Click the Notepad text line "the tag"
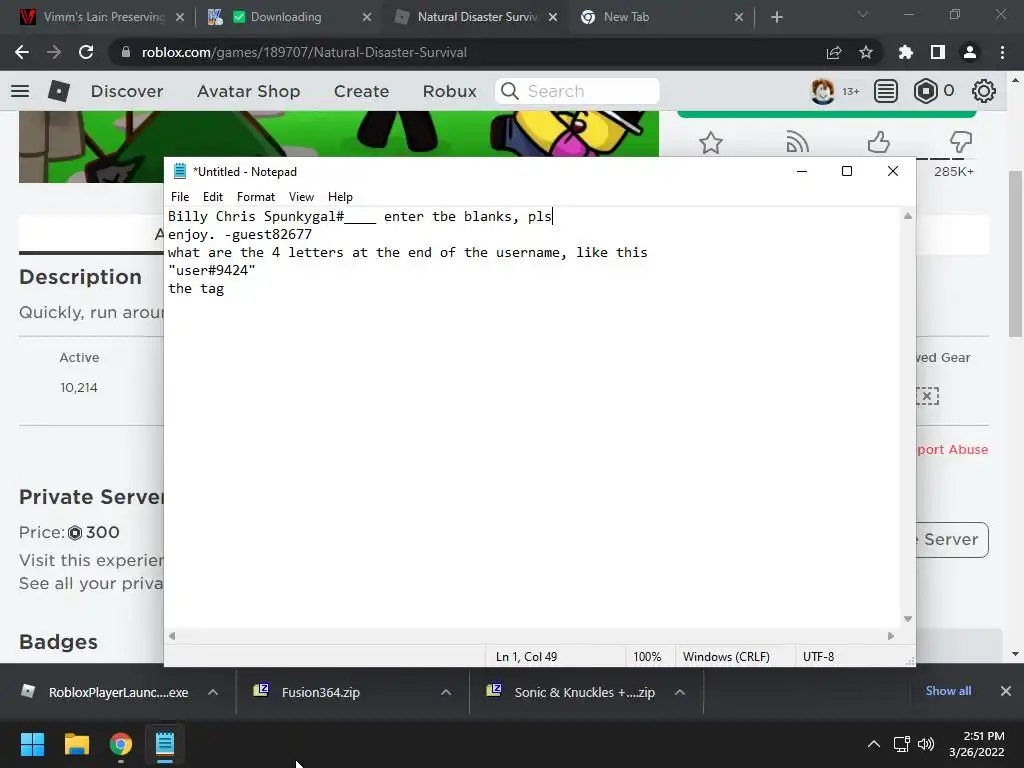Image resolution: width=1024 pixels, height=768 pixels. [196, 289]
